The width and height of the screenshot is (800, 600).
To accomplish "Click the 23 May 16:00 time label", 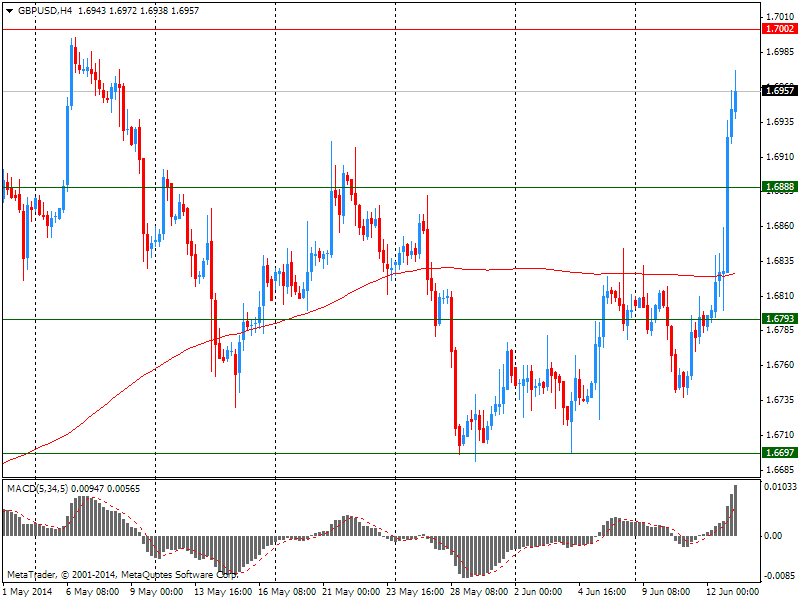I will click(415, 592).
